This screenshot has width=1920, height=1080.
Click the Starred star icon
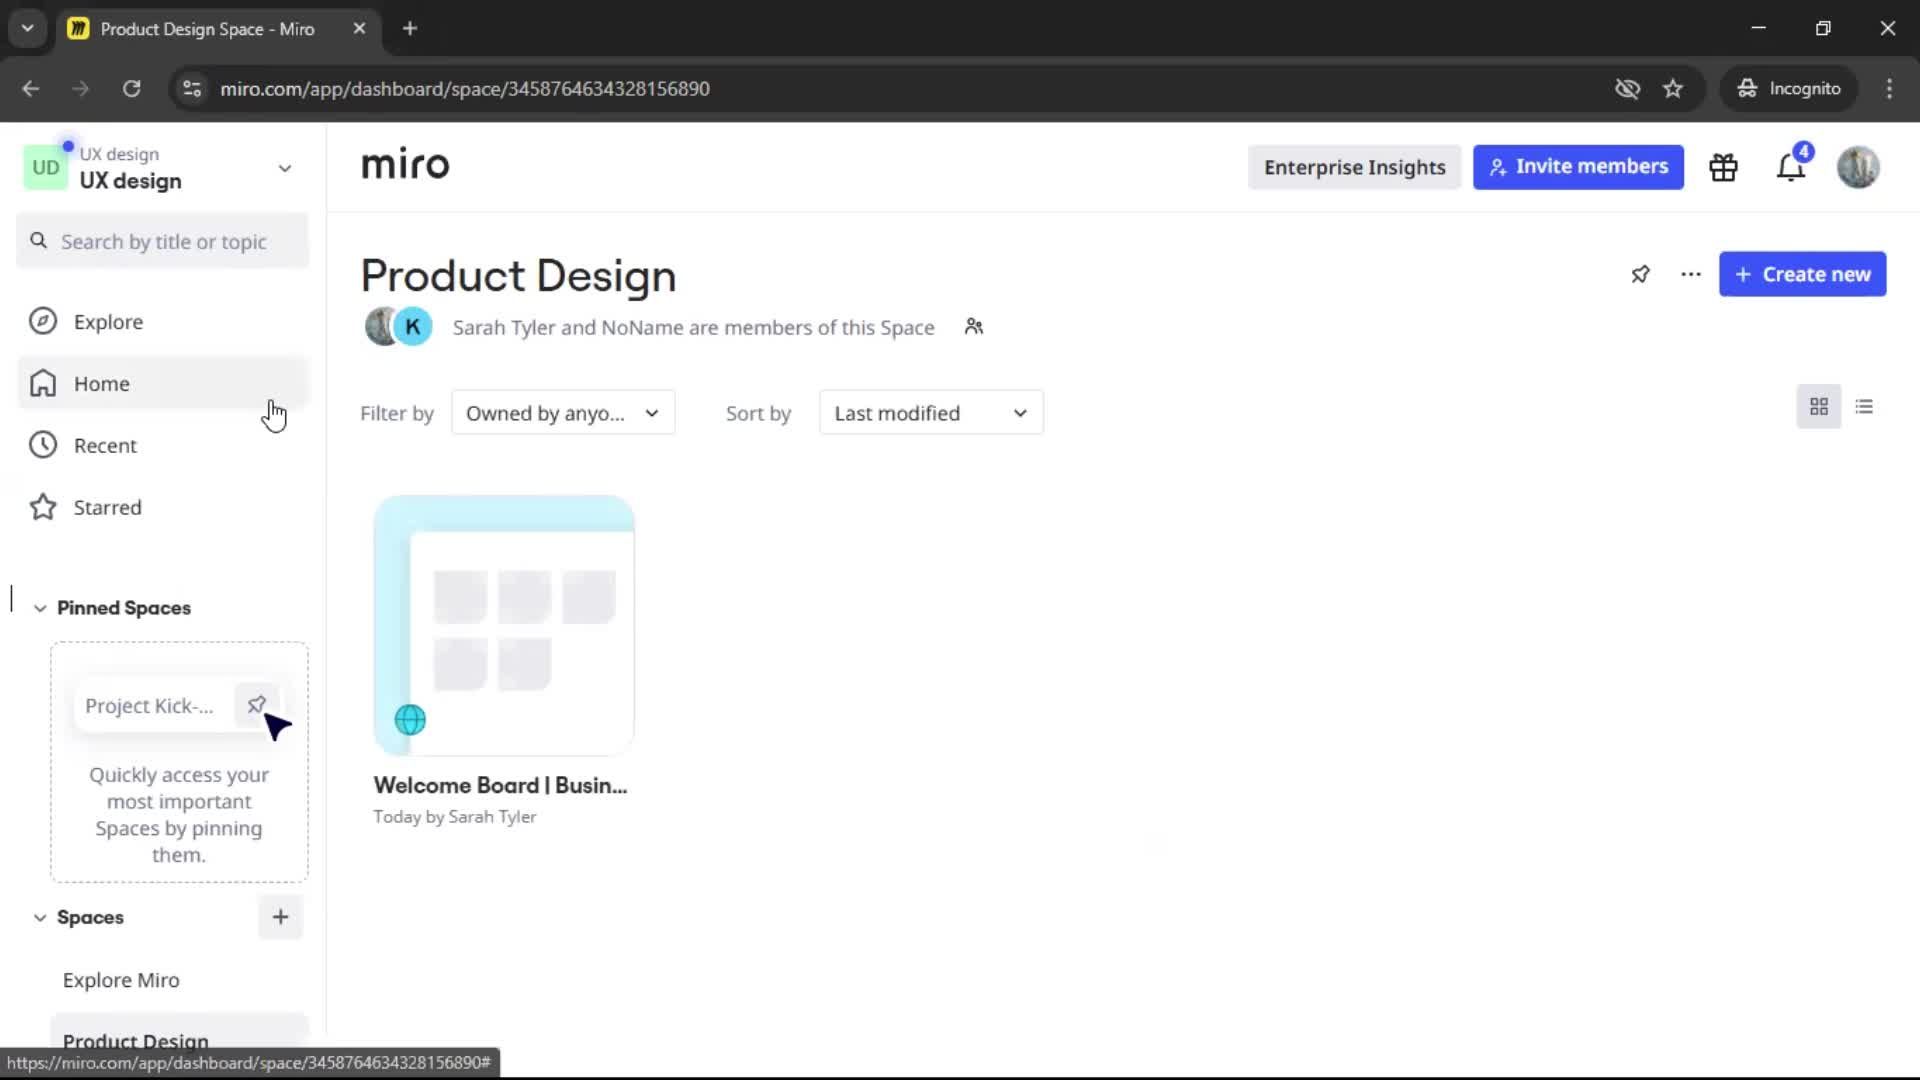click(43, 507)
